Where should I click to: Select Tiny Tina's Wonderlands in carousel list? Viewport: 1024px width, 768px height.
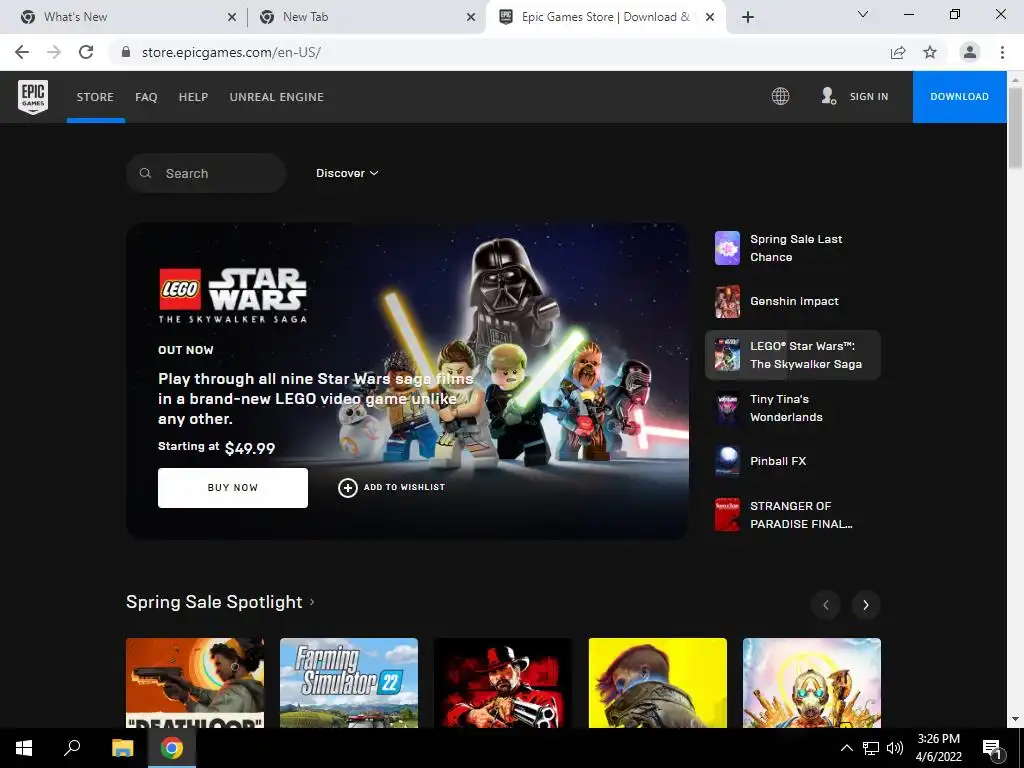(x=793, y=408)
